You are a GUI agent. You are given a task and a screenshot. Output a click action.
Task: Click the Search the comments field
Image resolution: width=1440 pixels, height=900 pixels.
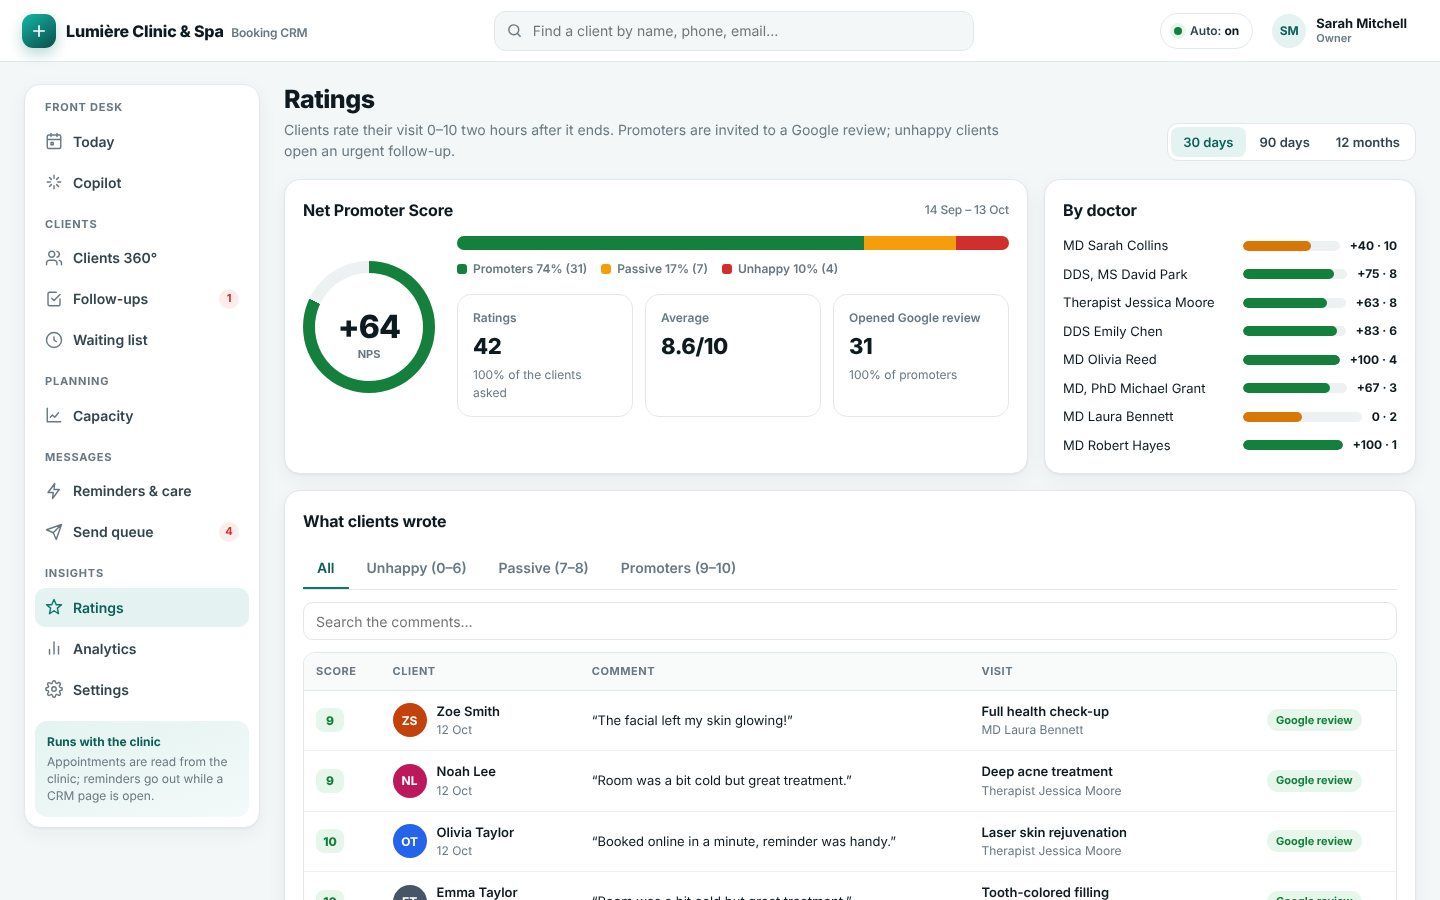(x=849, y=621)
